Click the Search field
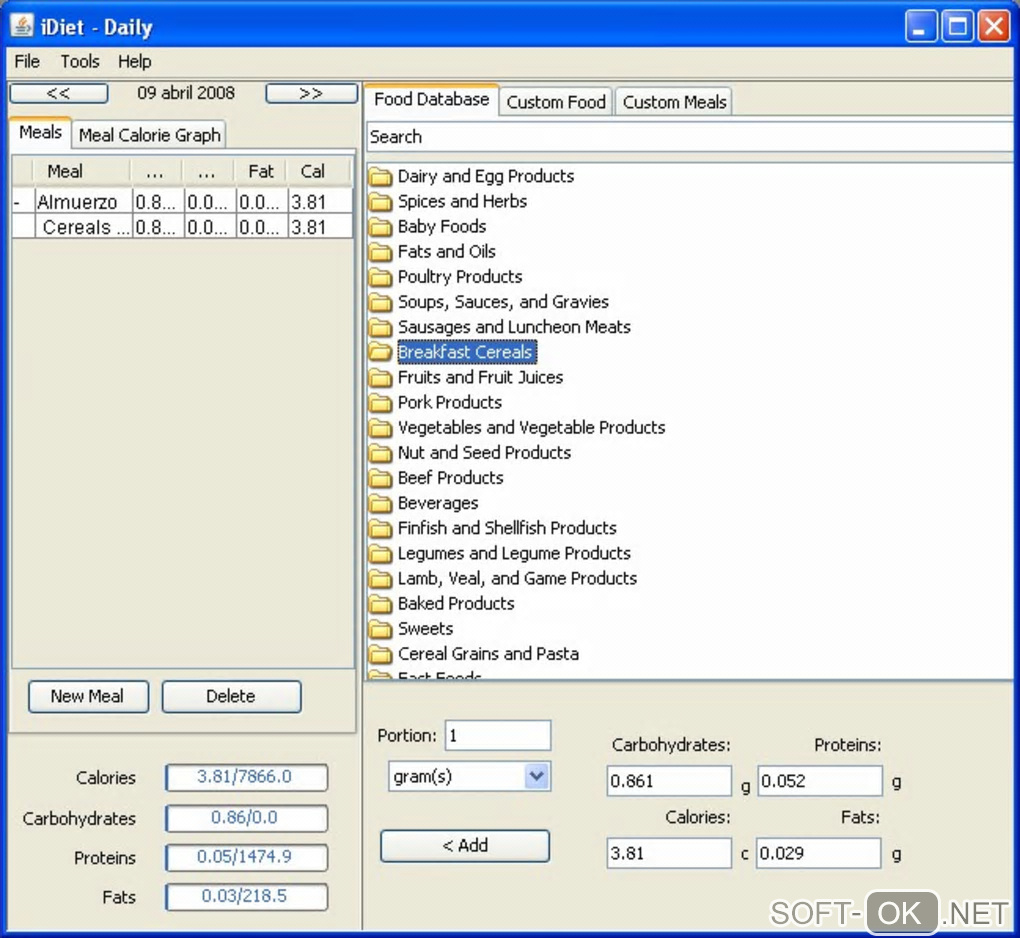 click(x=690, y=137)
